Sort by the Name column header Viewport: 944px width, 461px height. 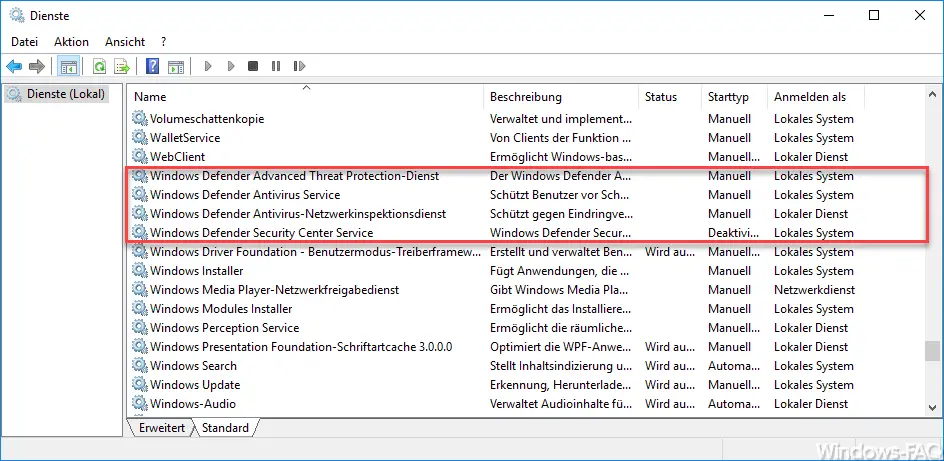click(306, 97)
